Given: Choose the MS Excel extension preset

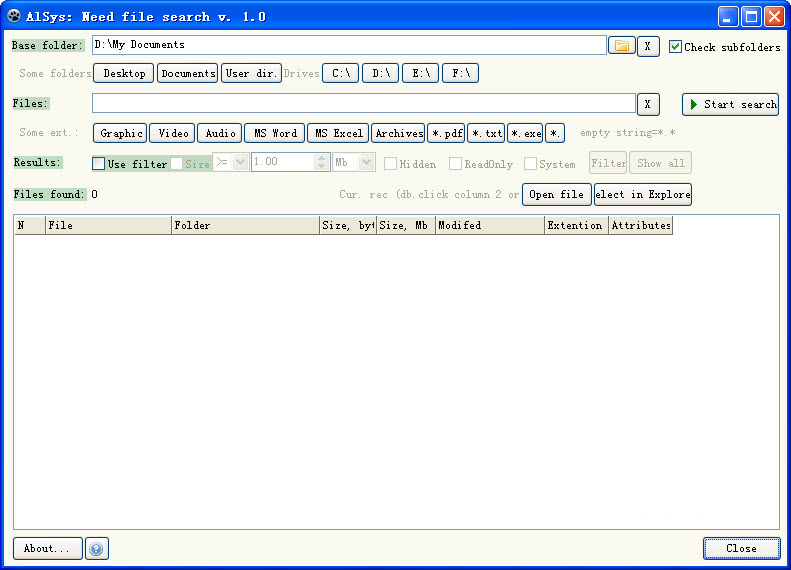Looking at the screenshot, I should pos(337,133).
